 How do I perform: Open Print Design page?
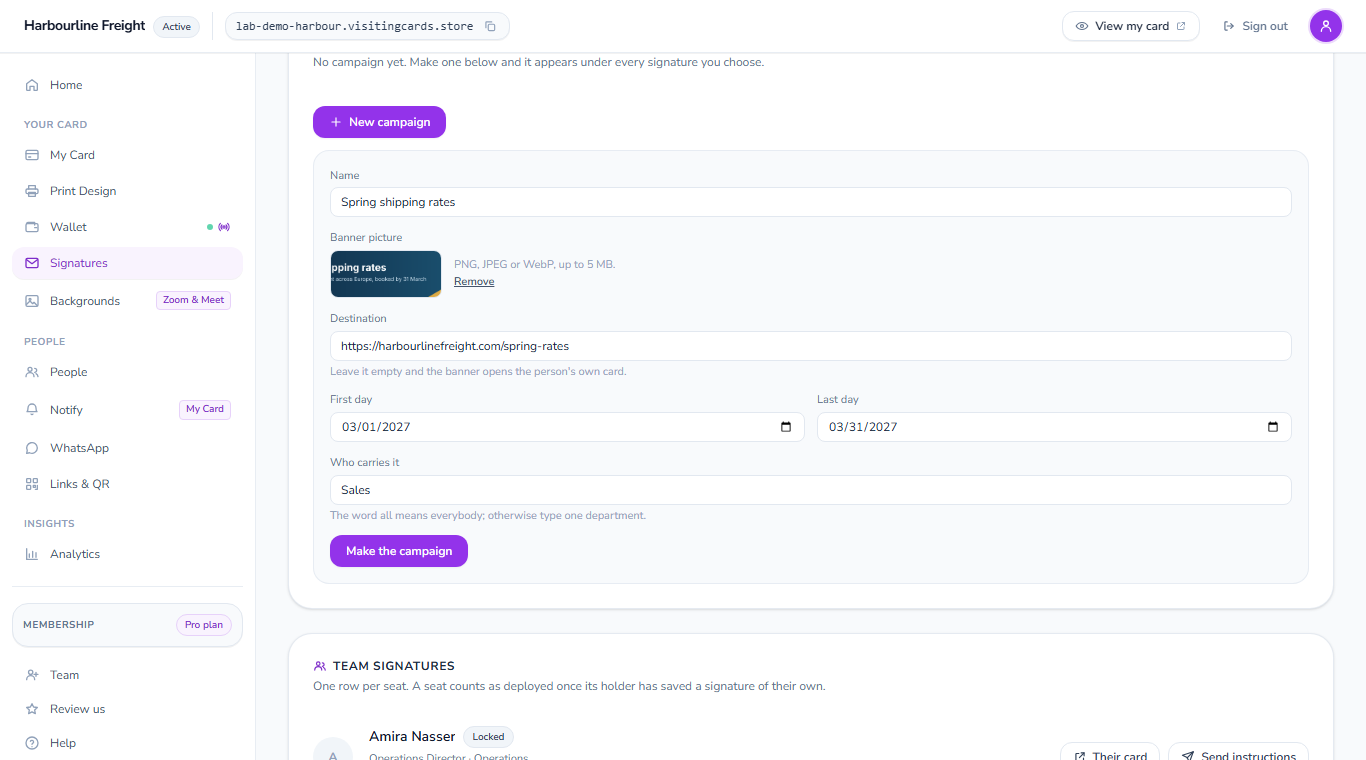[x=127, y=191]
